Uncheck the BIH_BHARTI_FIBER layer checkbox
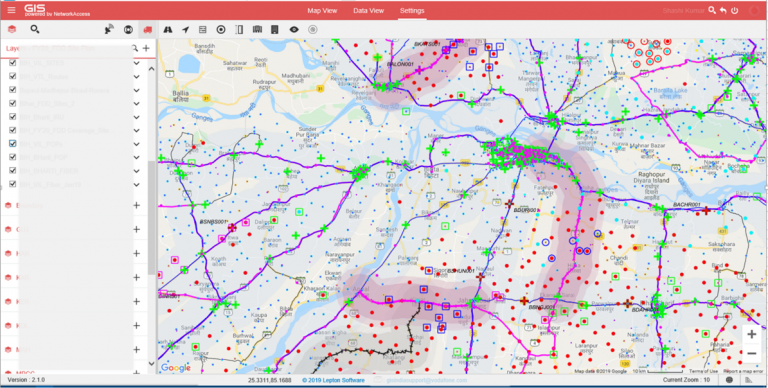This screenshot has width=768, height=388. coord(13,170)
